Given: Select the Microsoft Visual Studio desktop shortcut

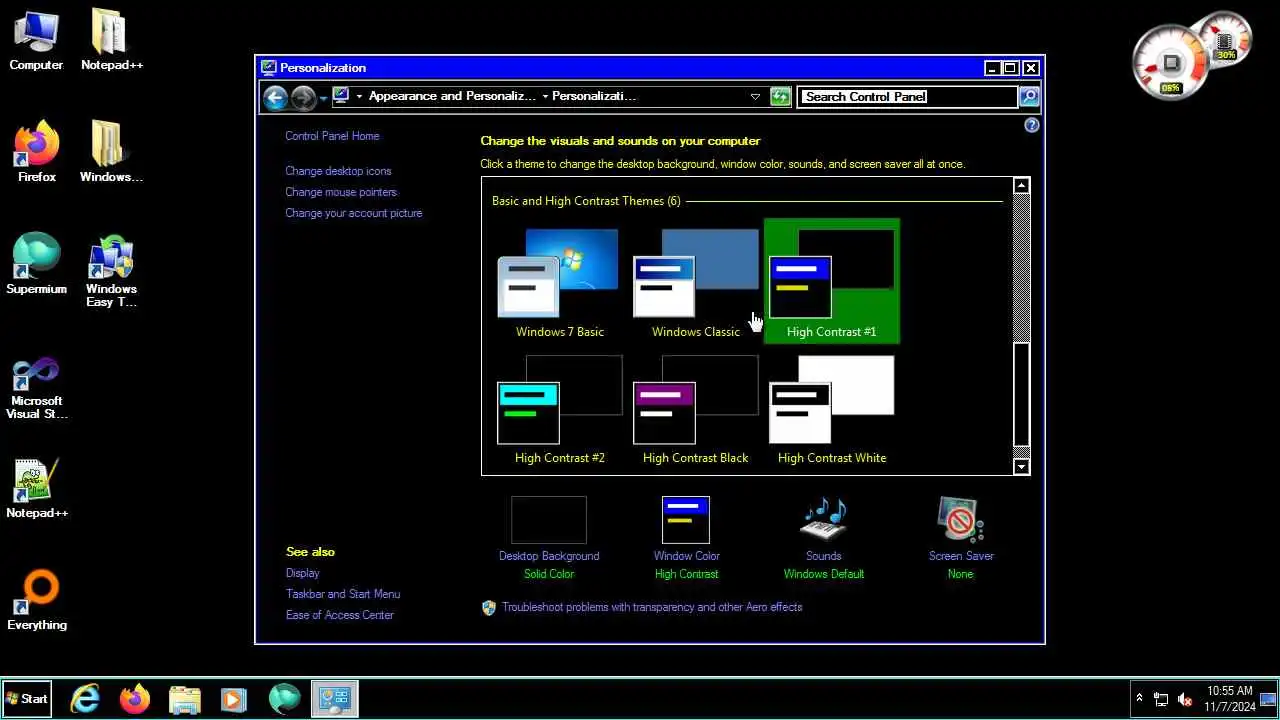Looking at the screenshot, I should point(37,387).
